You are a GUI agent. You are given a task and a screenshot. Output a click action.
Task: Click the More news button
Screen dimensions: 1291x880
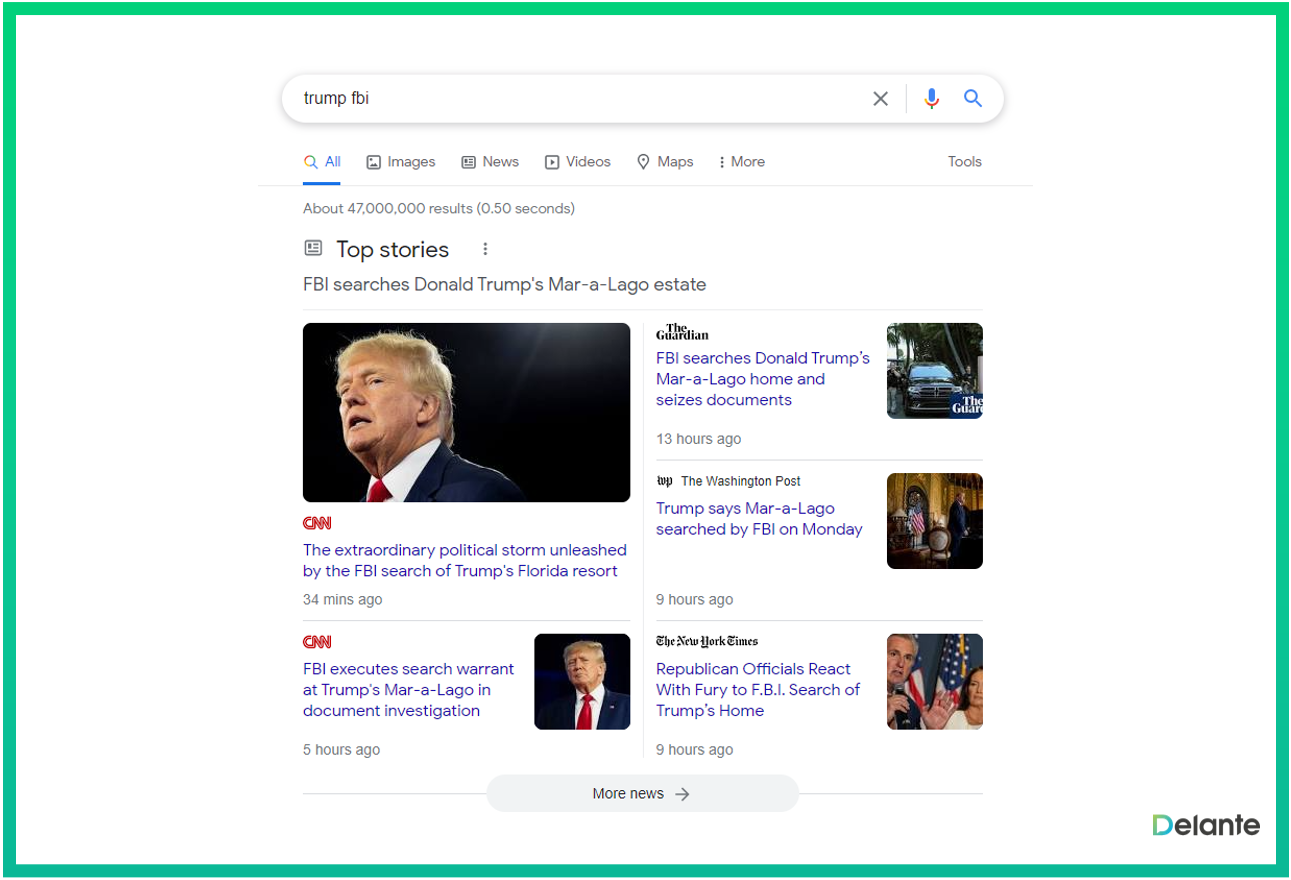click(642, 794)
